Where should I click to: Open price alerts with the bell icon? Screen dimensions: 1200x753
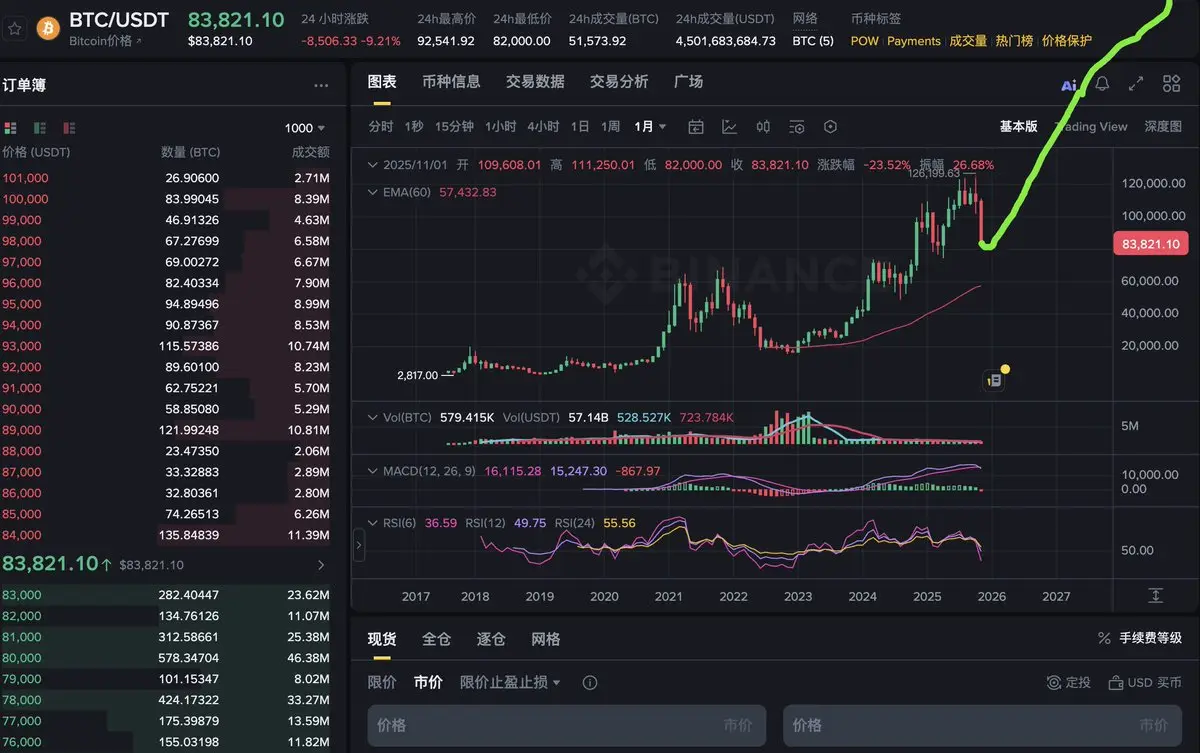[1102, 84]
